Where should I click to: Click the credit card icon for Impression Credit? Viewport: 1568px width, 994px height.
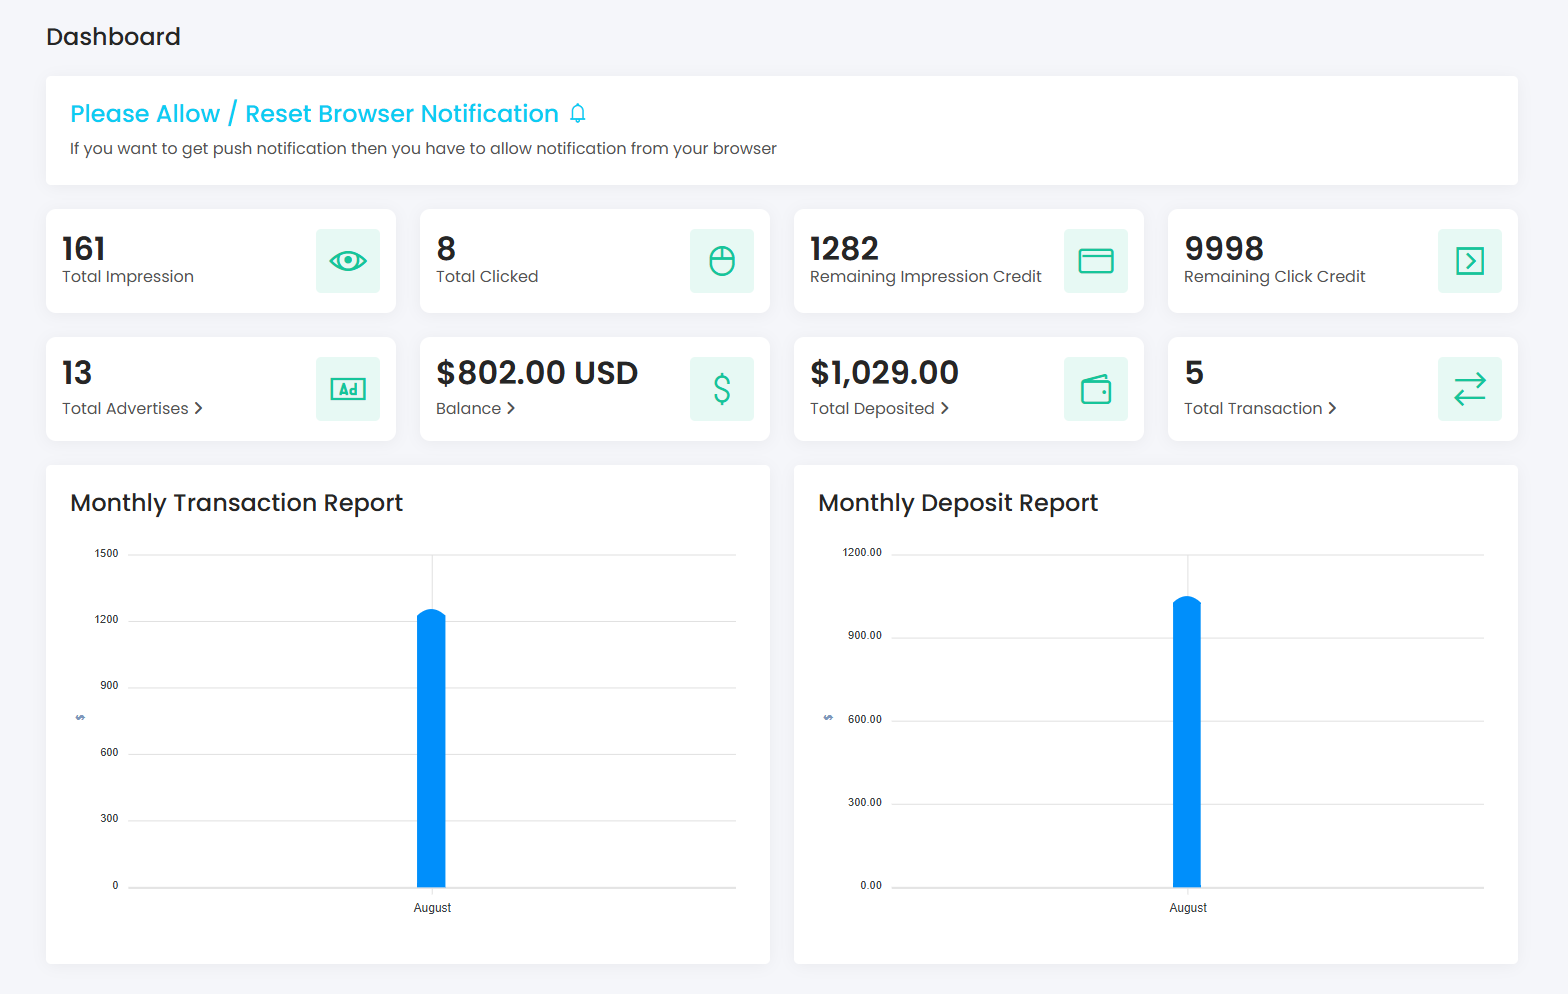(1096, 261)
